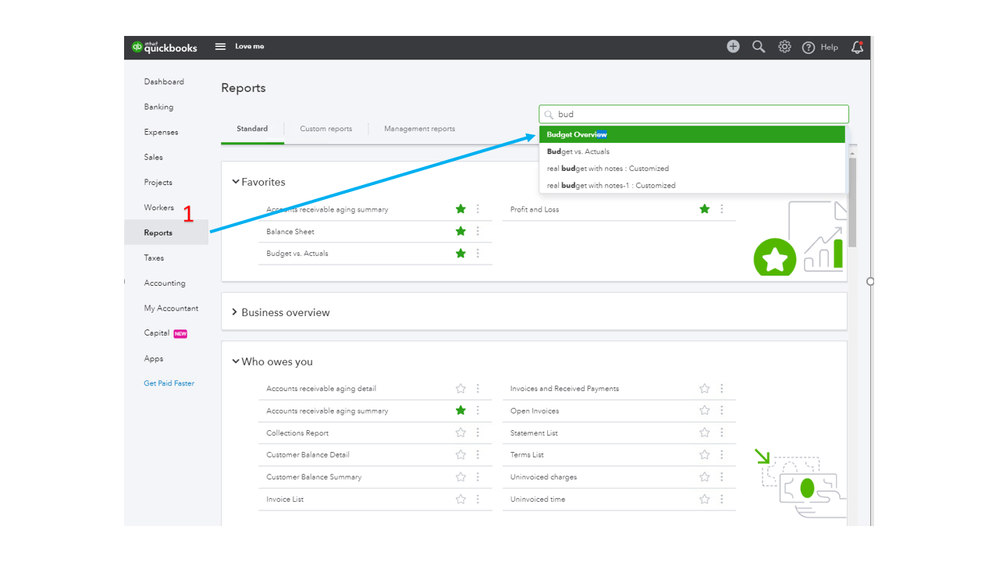Open more options for Balance Sheet

(478, 231)
